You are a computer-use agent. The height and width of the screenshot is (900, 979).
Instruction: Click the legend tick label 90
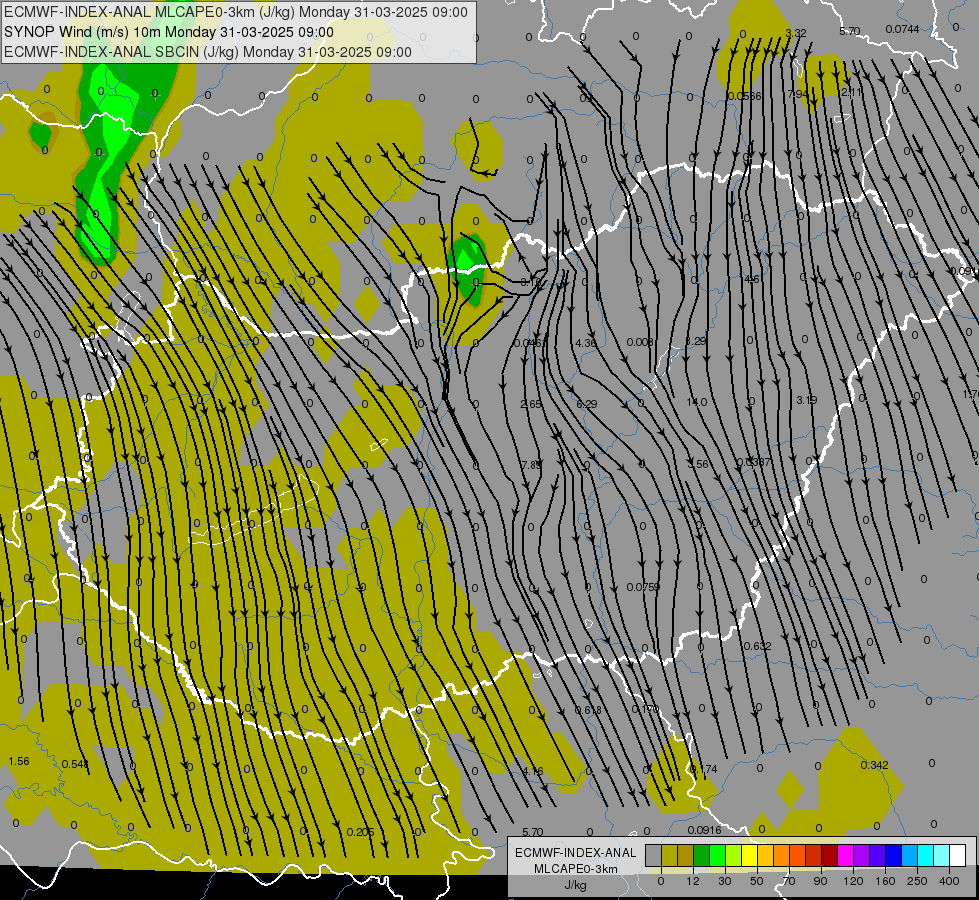pos(820,881)
